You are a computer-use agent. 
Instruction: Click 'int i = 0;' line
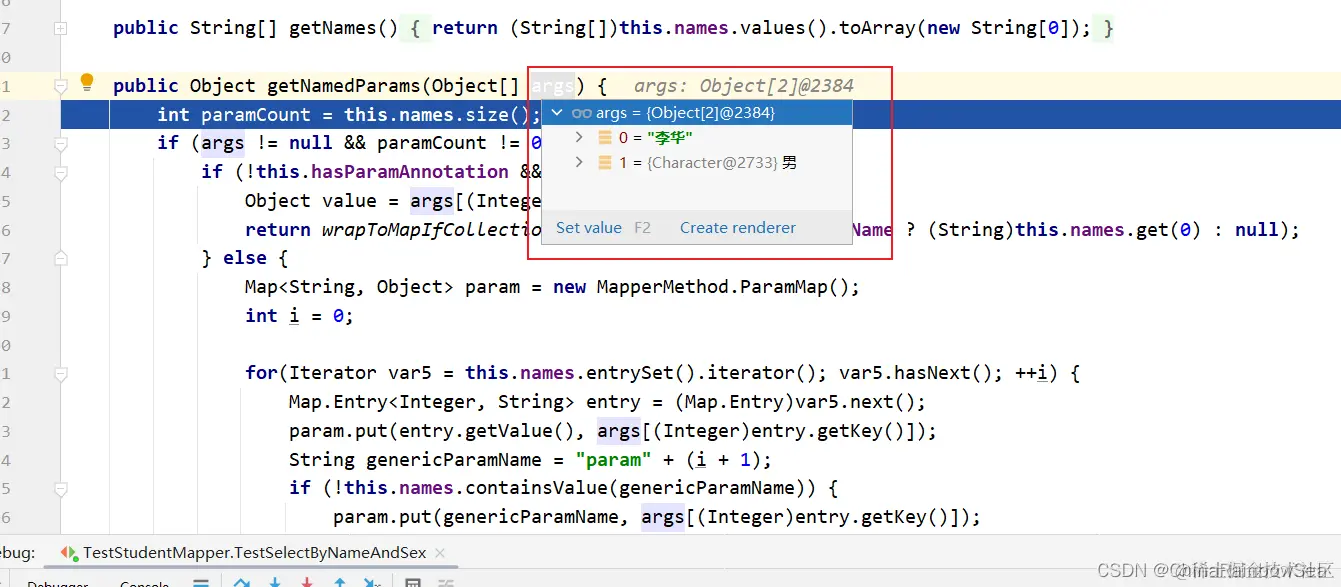(x=299, y=316)
